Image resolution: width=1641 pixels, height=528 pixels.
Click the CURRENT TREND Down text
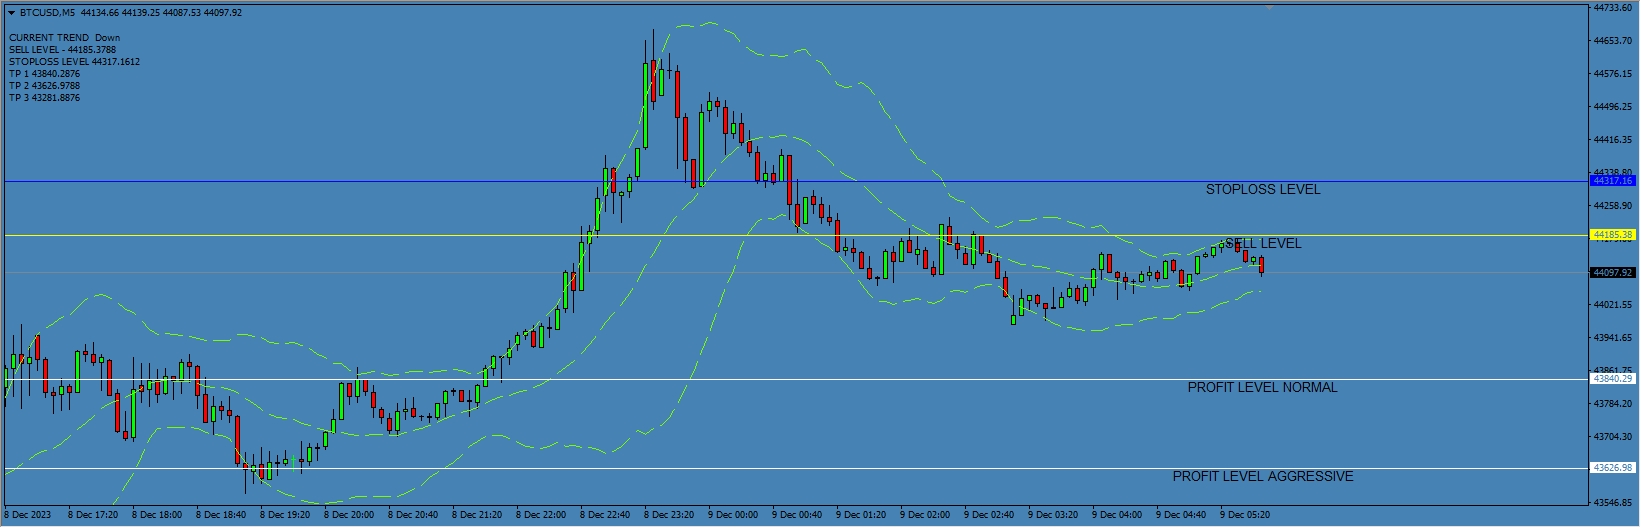tap(64, 38)
